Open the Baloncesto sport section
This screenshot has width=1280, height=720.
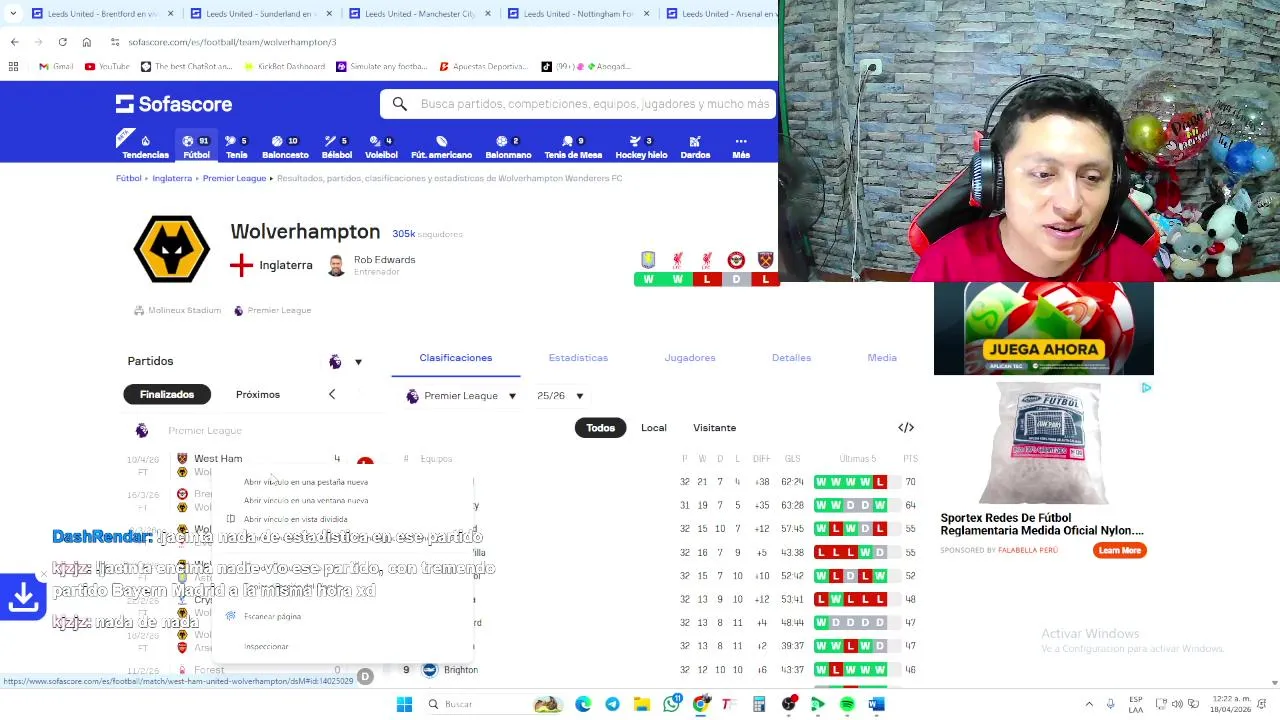[285, 147]
